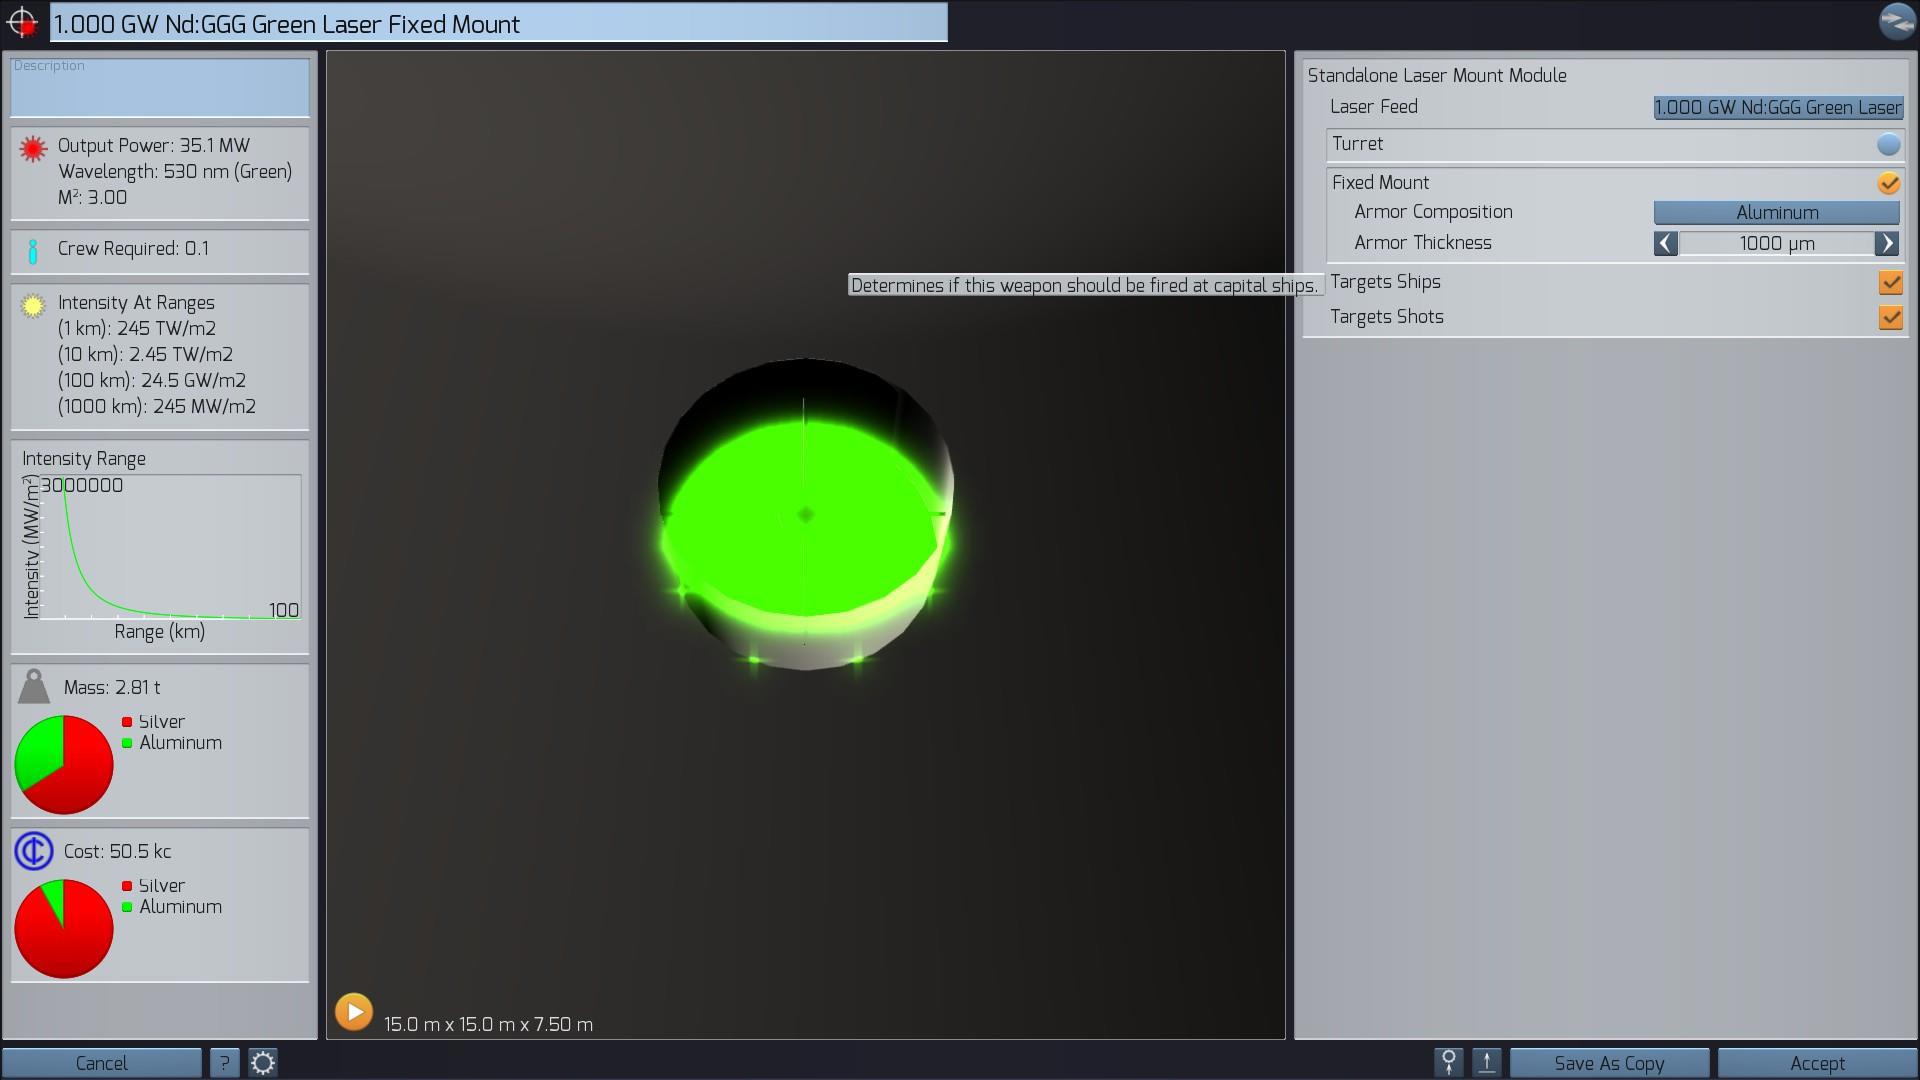Click the question mark help icon

(x=224, y=1062)
